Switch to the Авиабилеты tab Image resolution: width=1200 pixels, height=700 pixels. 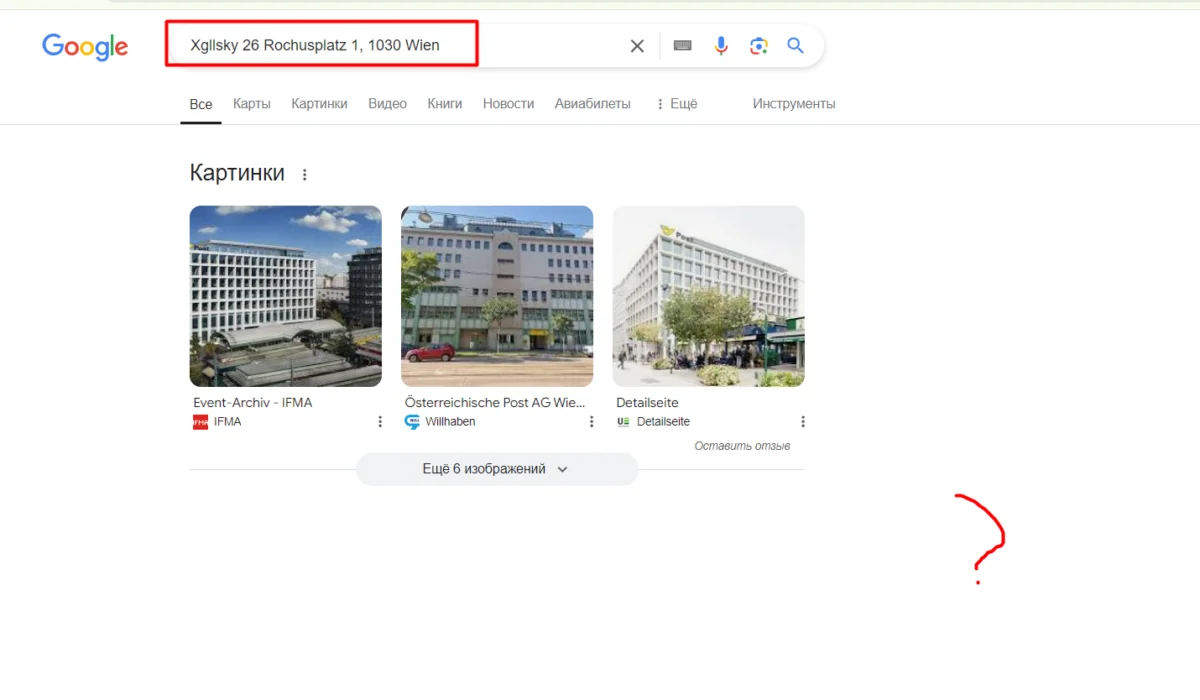pos(593,104)
